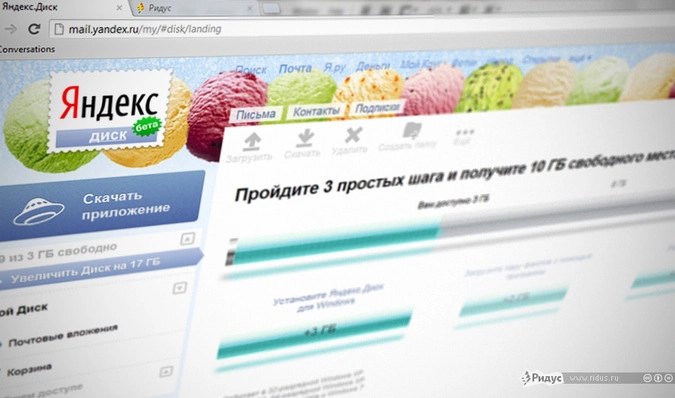675x398 pixels.
Task: Switch to the Контакты tab
Action: [316, 111]
